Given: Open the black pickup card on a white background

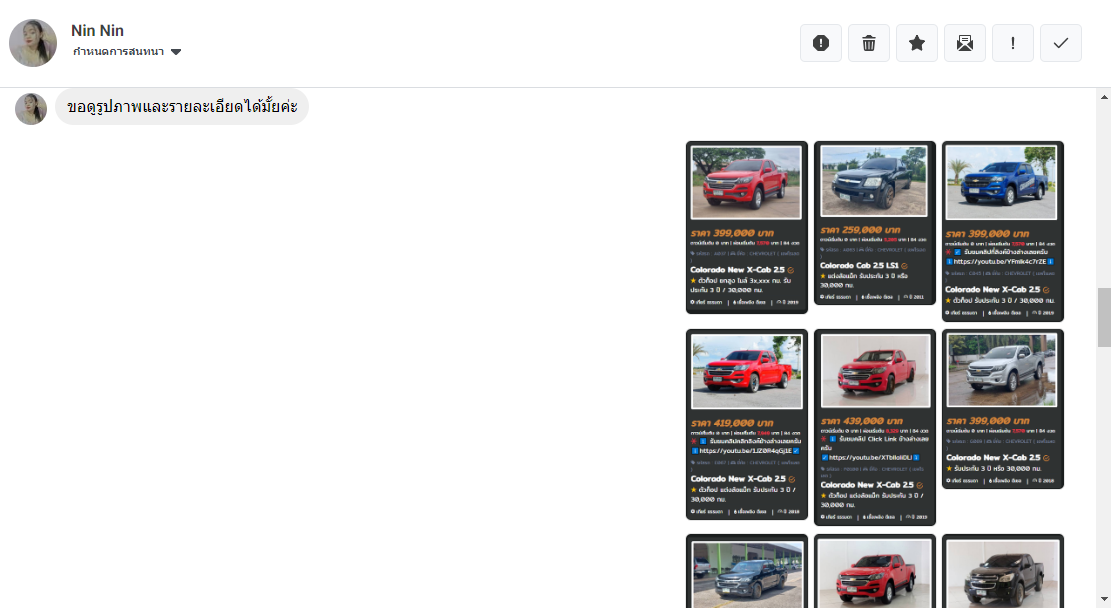Looking at the screenshot, I should (x=1003, y=572).
